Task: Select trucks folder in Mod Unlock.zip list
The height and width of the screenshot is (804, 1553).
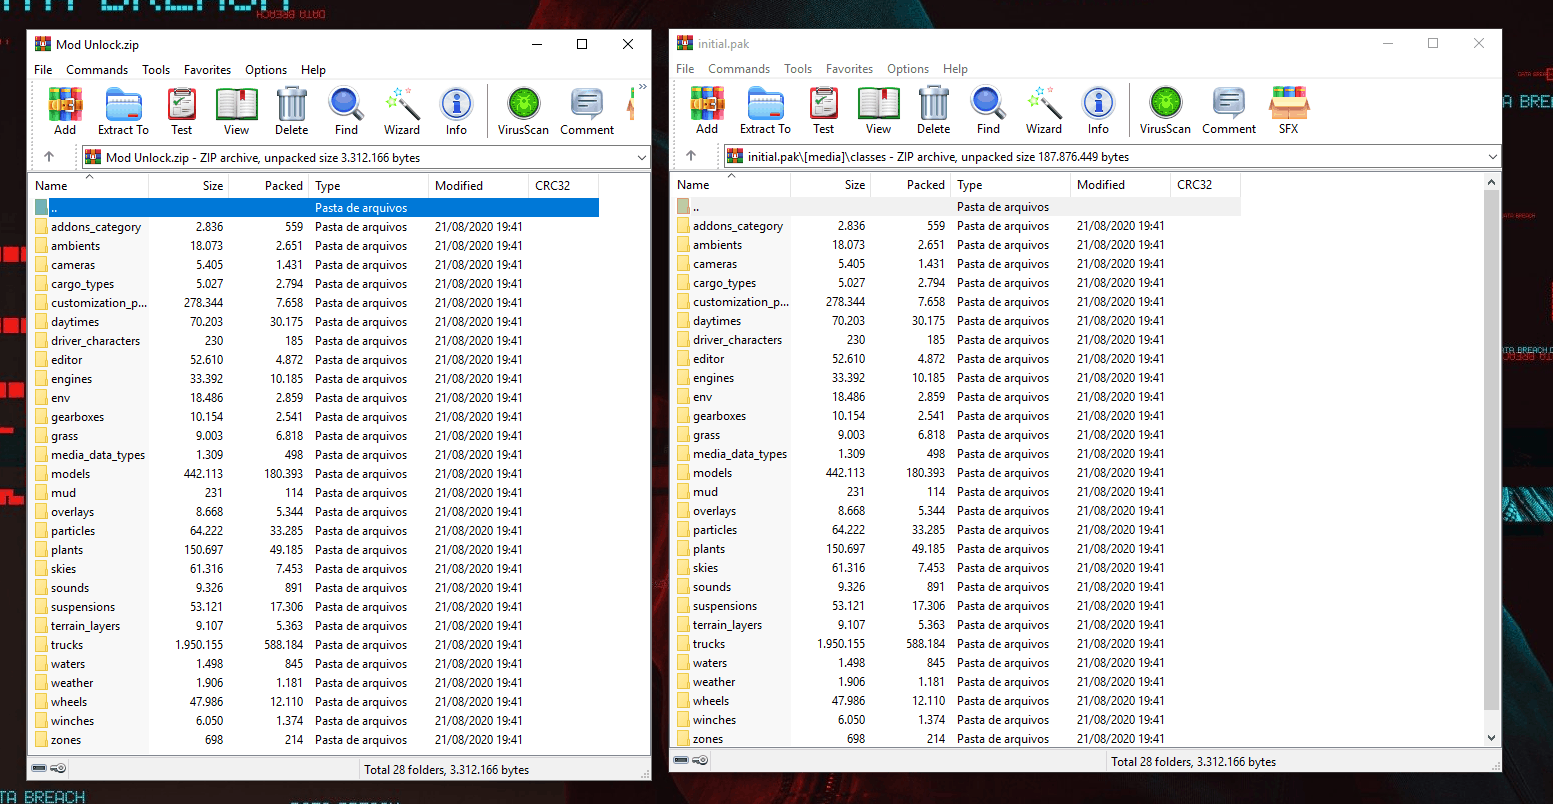Action: coord(68,645)
